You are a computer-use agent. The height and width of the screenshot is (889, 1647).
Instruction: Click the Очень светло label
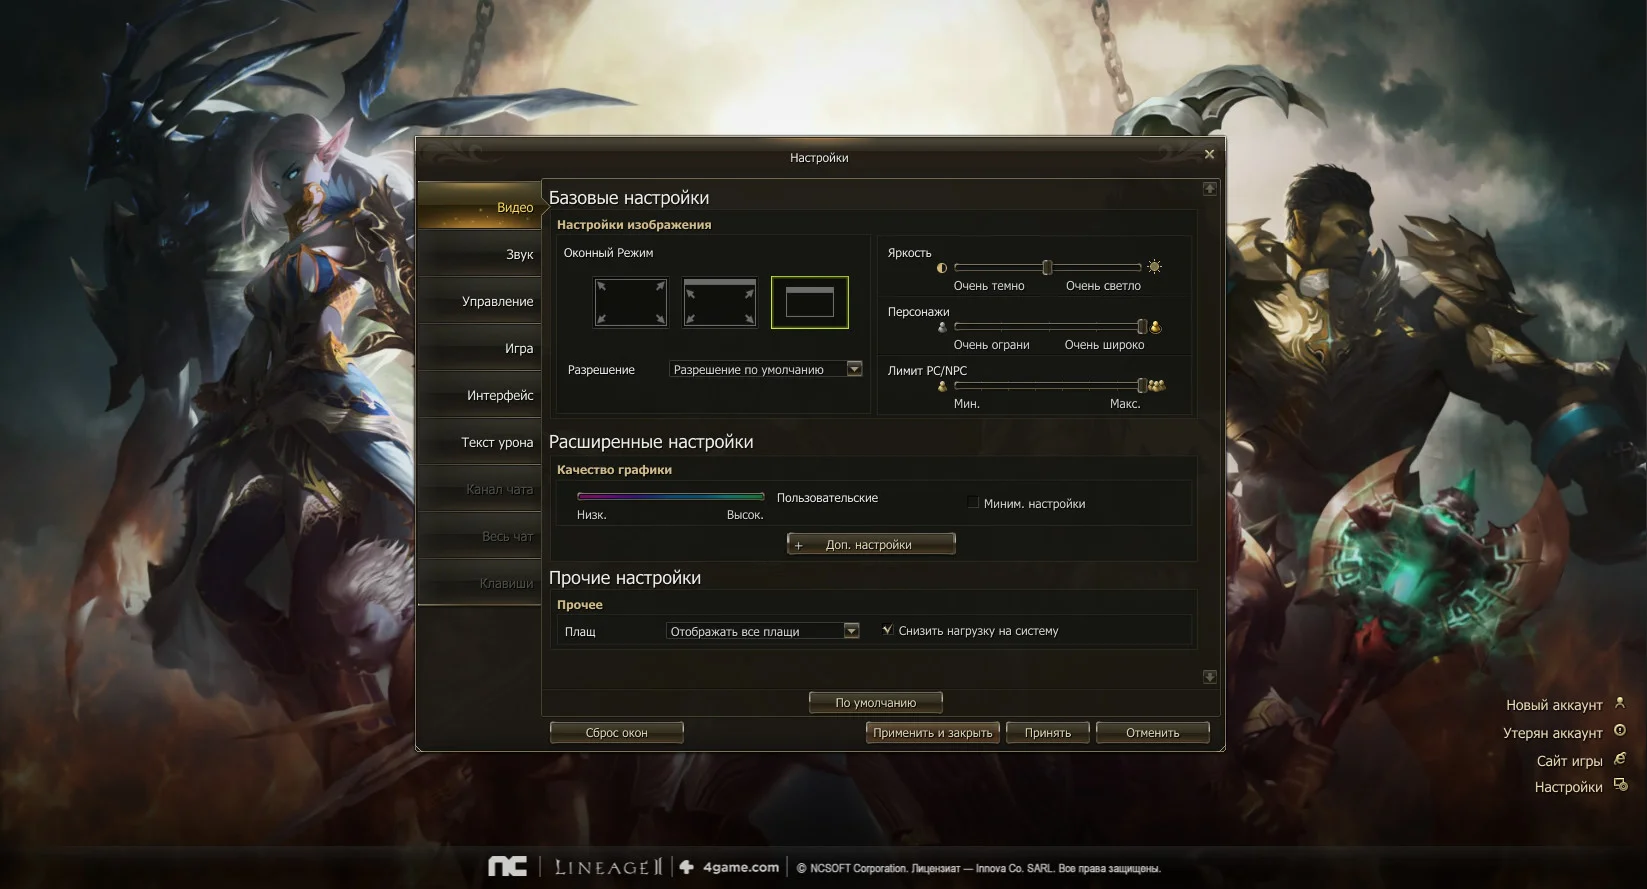1103,286
